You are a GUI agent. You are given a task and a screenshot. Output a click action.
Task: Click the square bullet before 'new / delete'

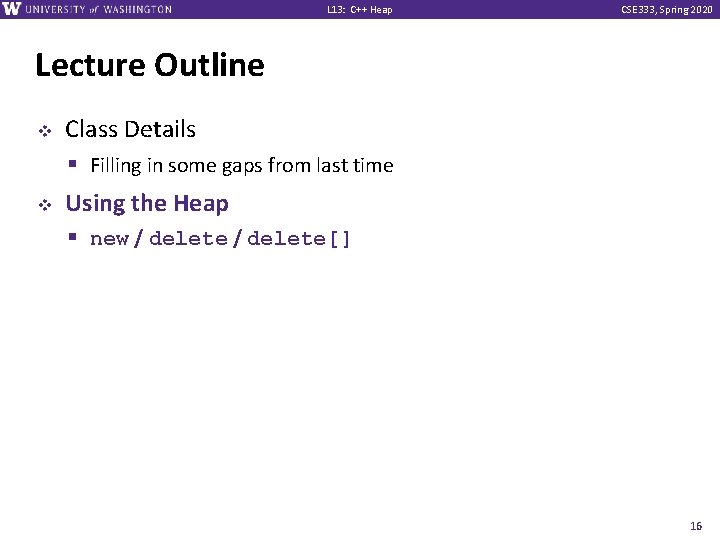coord(72,237)
